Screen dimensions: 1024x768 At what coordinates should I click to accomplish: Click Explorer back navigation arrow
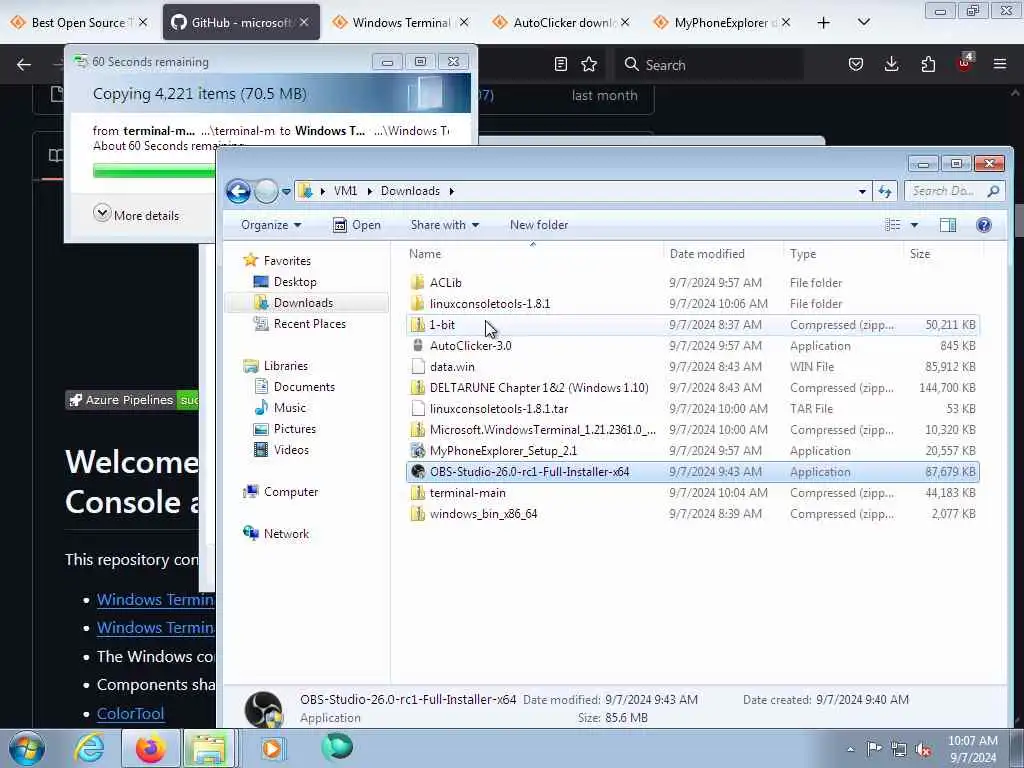point(238,191)
